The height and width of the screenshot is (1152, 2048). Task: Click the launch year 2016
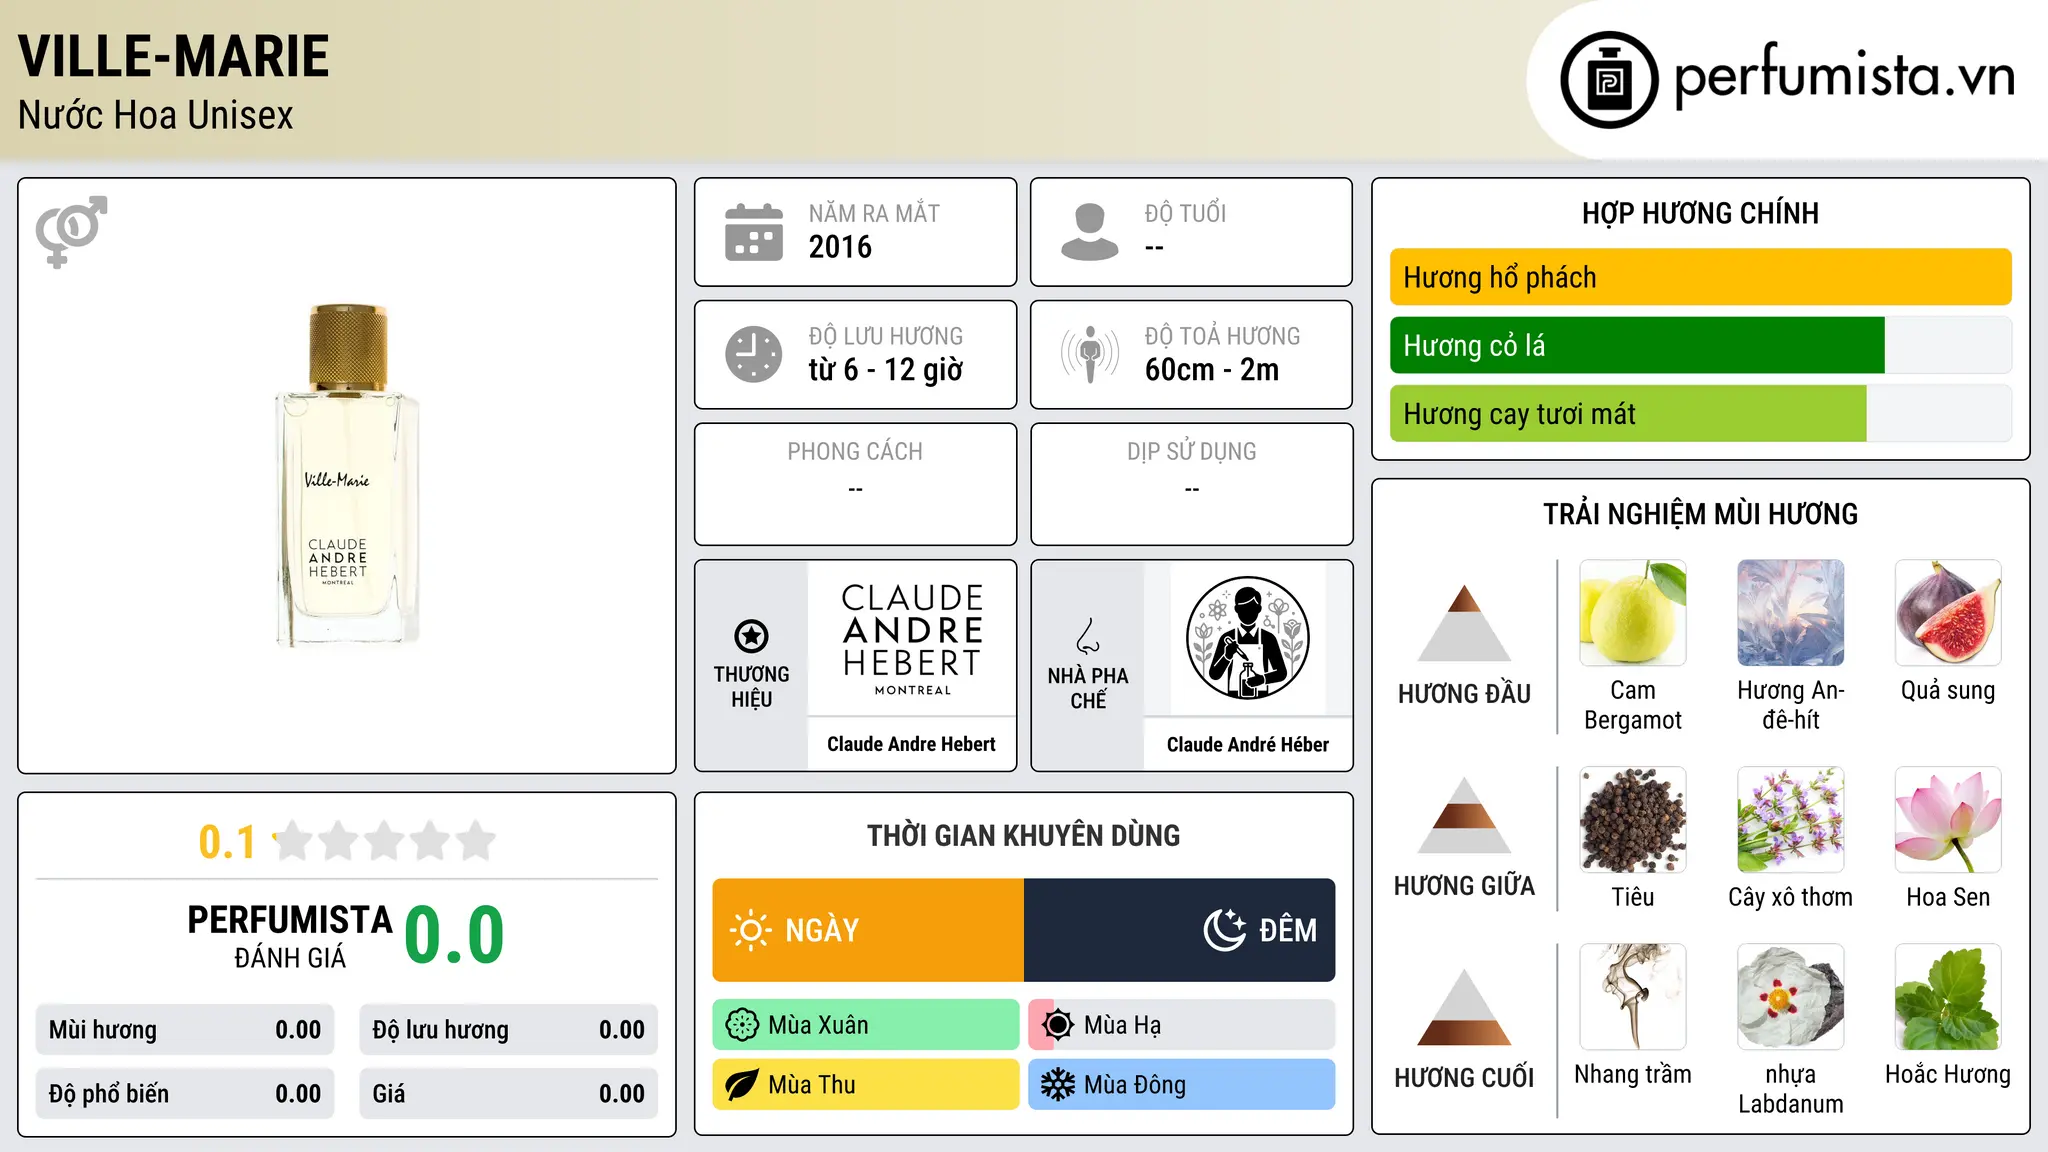pyautogui.click(x=840, y=247)
